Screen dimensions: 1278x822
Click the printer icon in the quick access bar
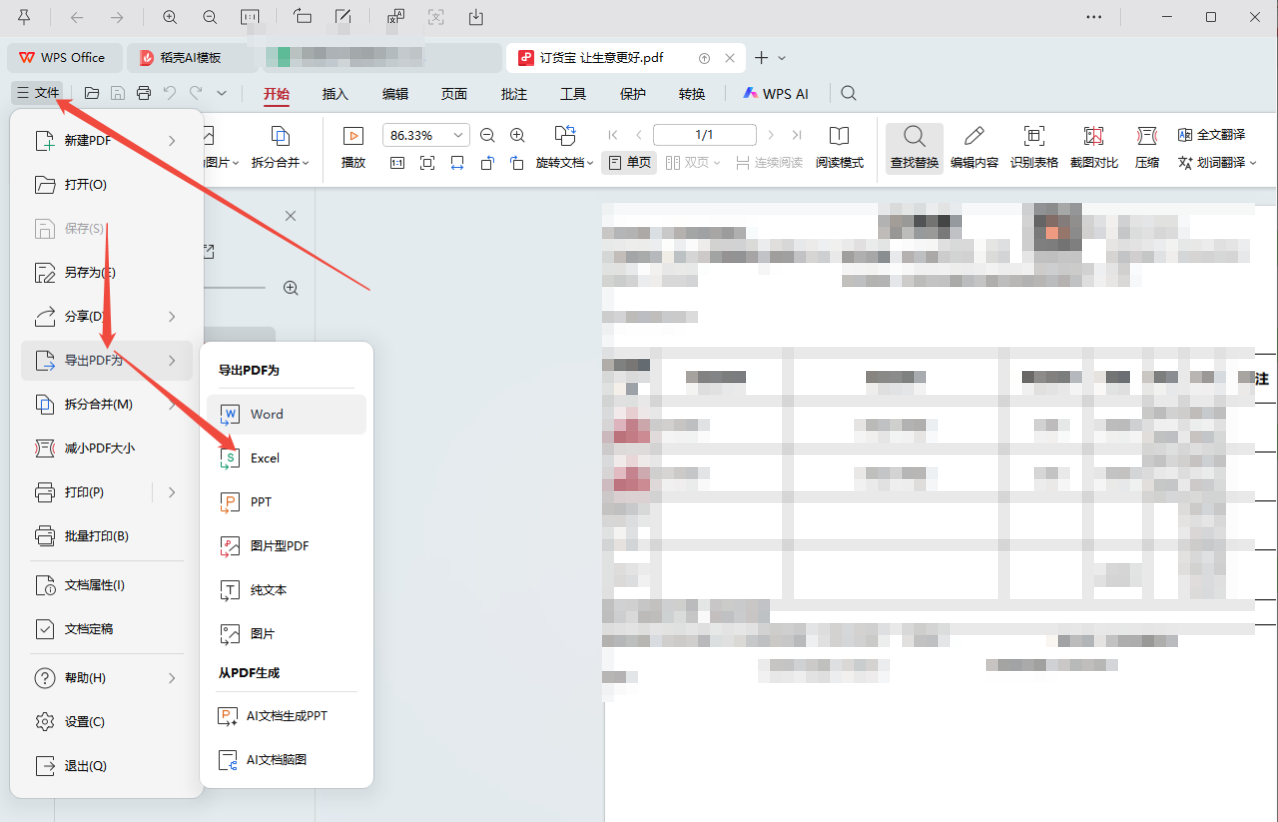coord(144,93)
